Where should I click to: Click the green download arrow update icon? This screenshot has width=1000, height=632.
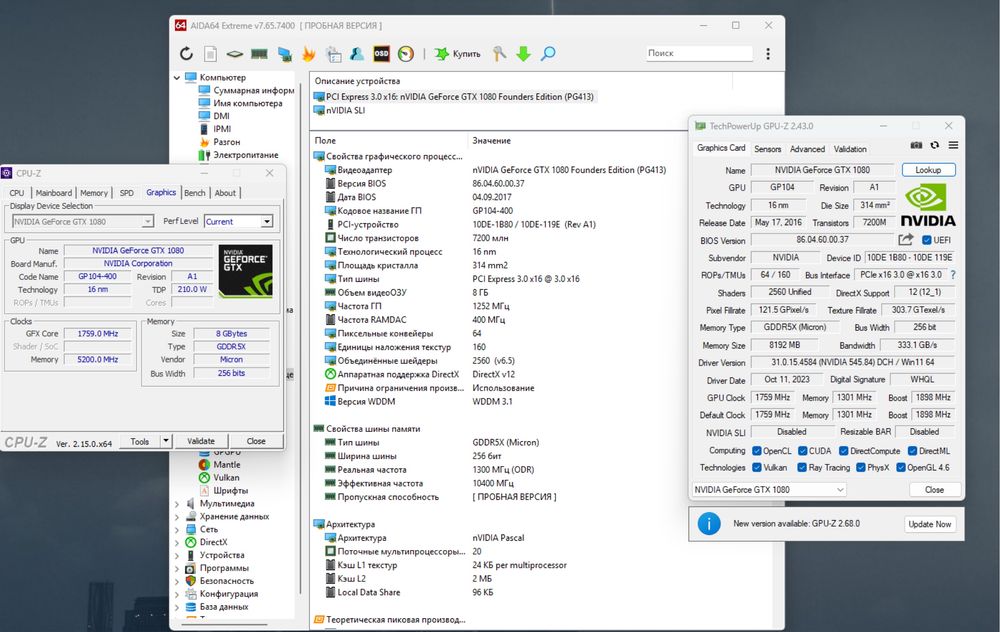click(523, 54)
